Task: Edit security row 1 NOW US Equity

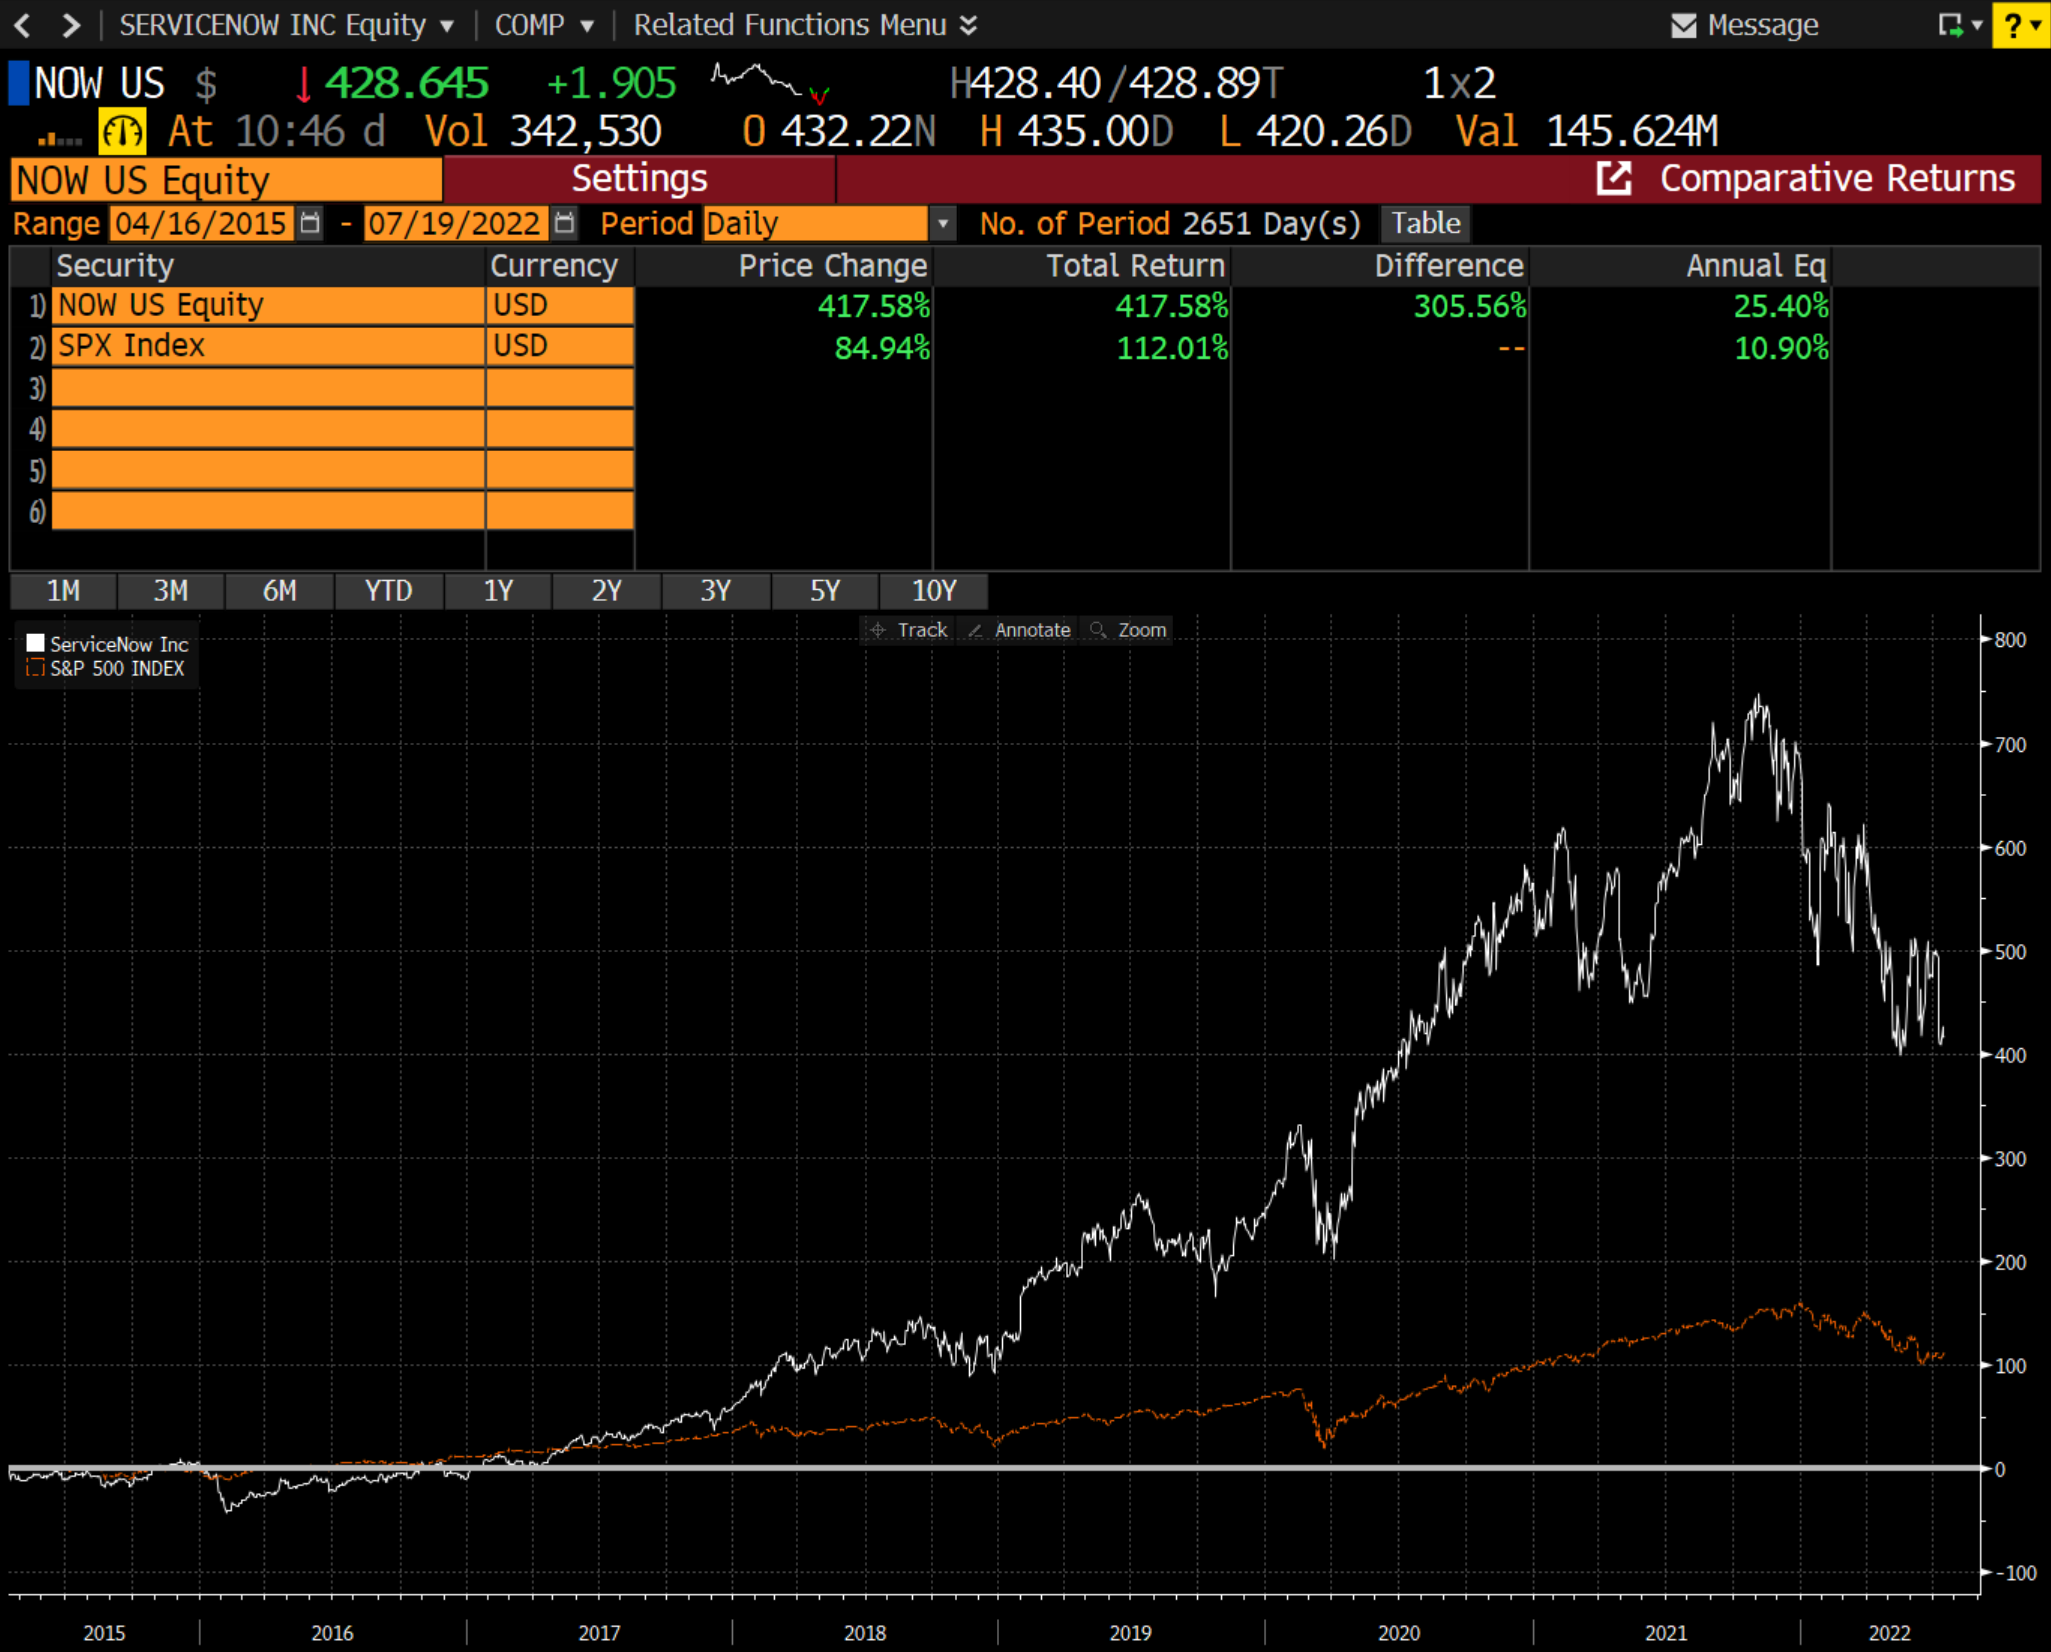Action: (268, 305)
